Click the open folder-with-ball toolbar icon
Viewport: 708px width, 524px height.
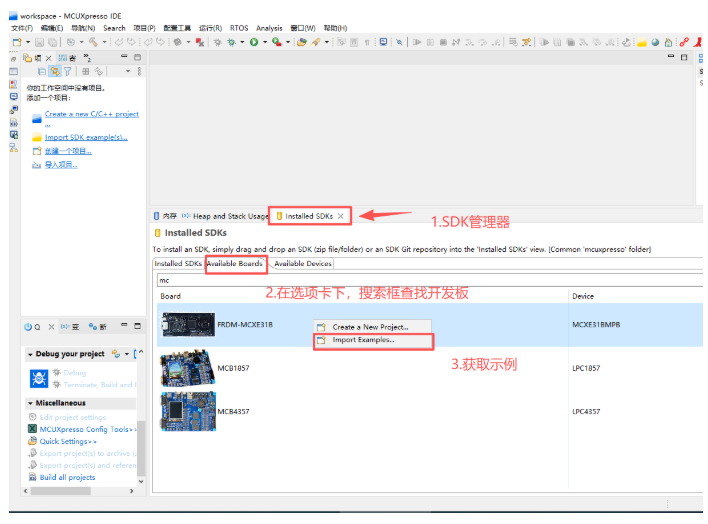click(x=302, y=42)
